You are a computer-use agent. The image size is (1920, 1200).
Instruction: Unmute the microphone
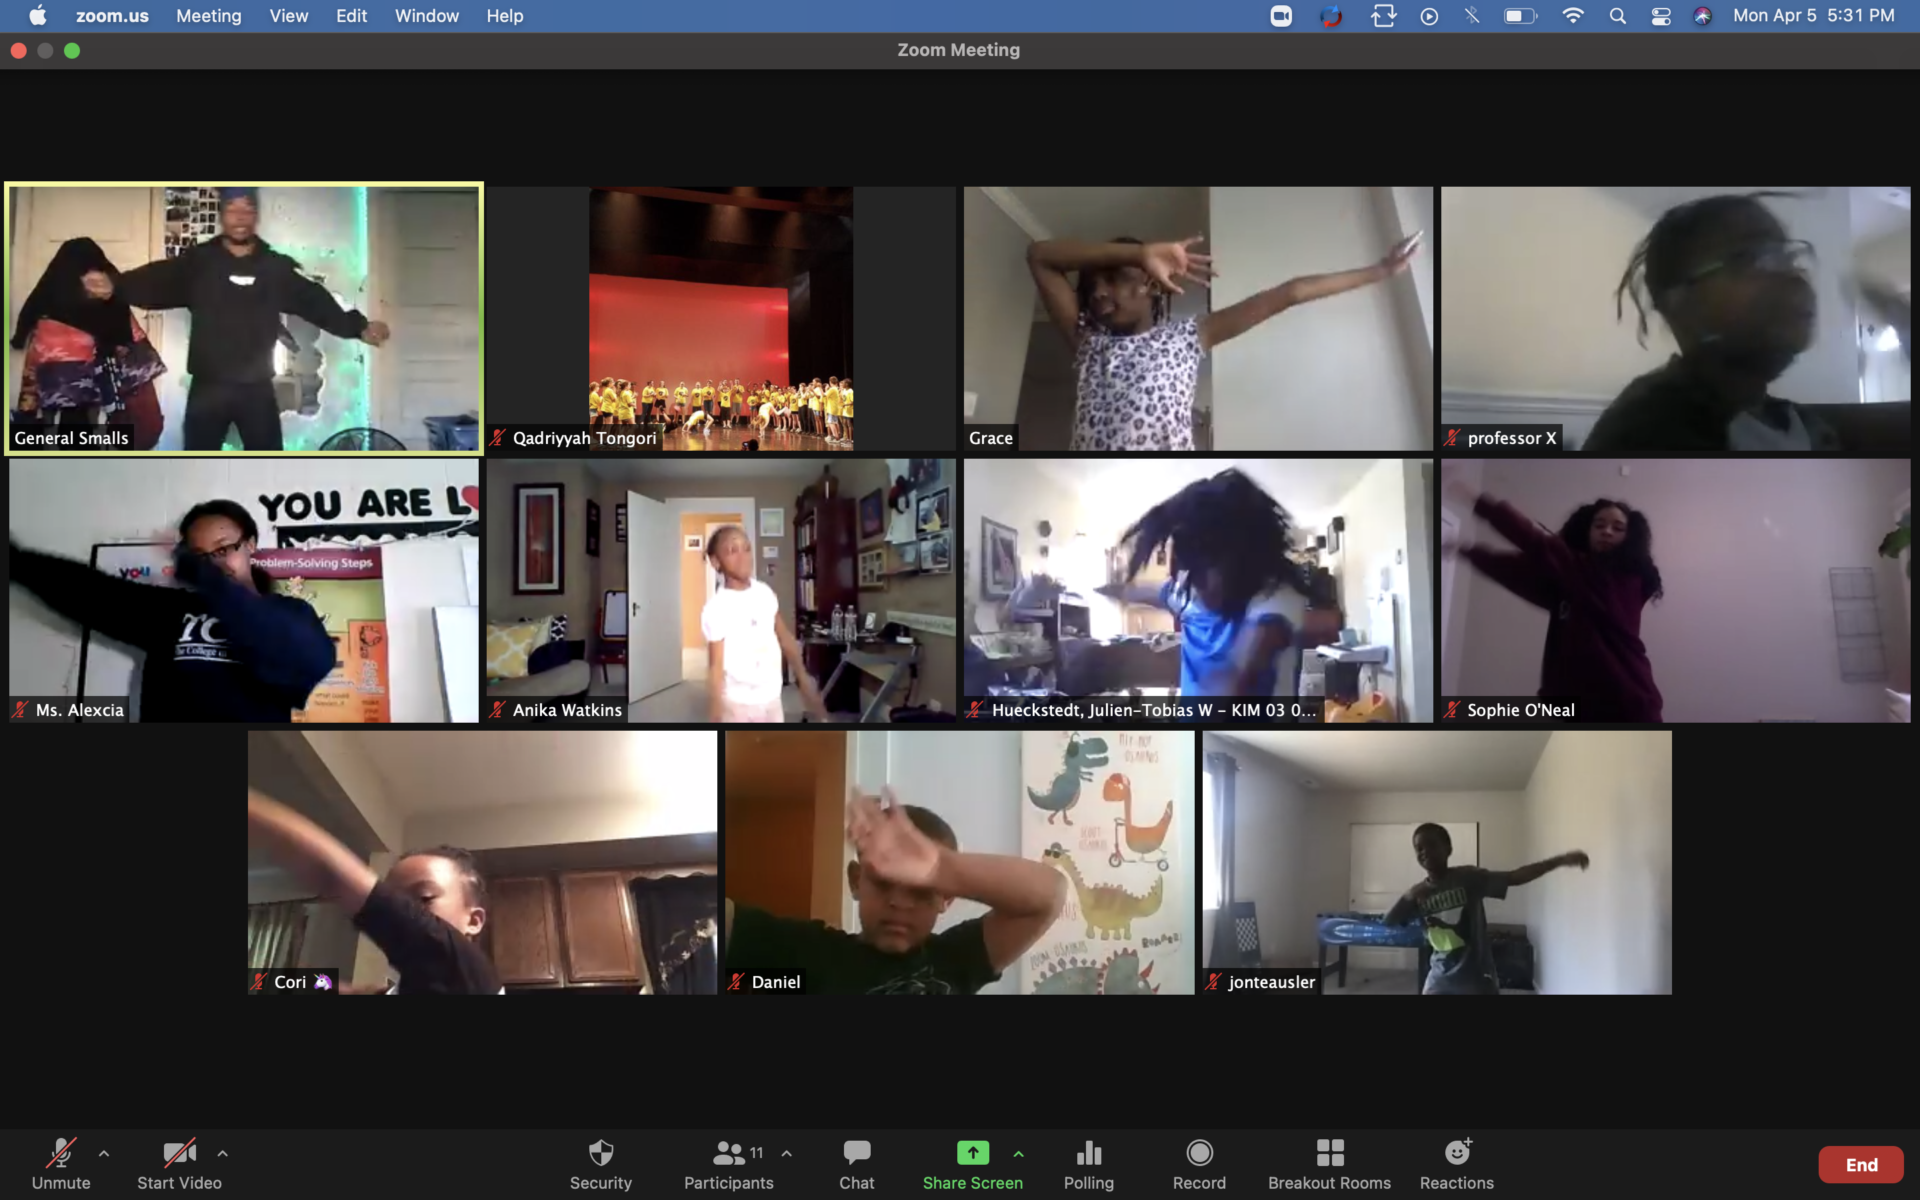point(61,1154)
